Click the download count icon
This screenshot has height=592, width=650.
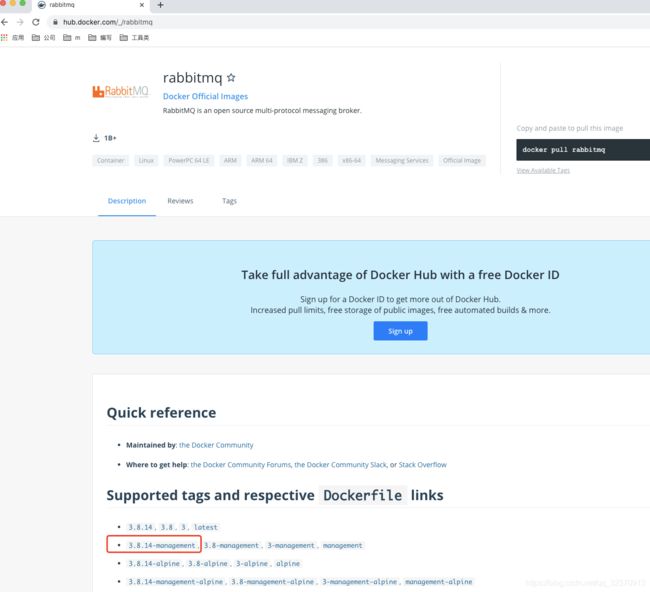click(96, 138)
